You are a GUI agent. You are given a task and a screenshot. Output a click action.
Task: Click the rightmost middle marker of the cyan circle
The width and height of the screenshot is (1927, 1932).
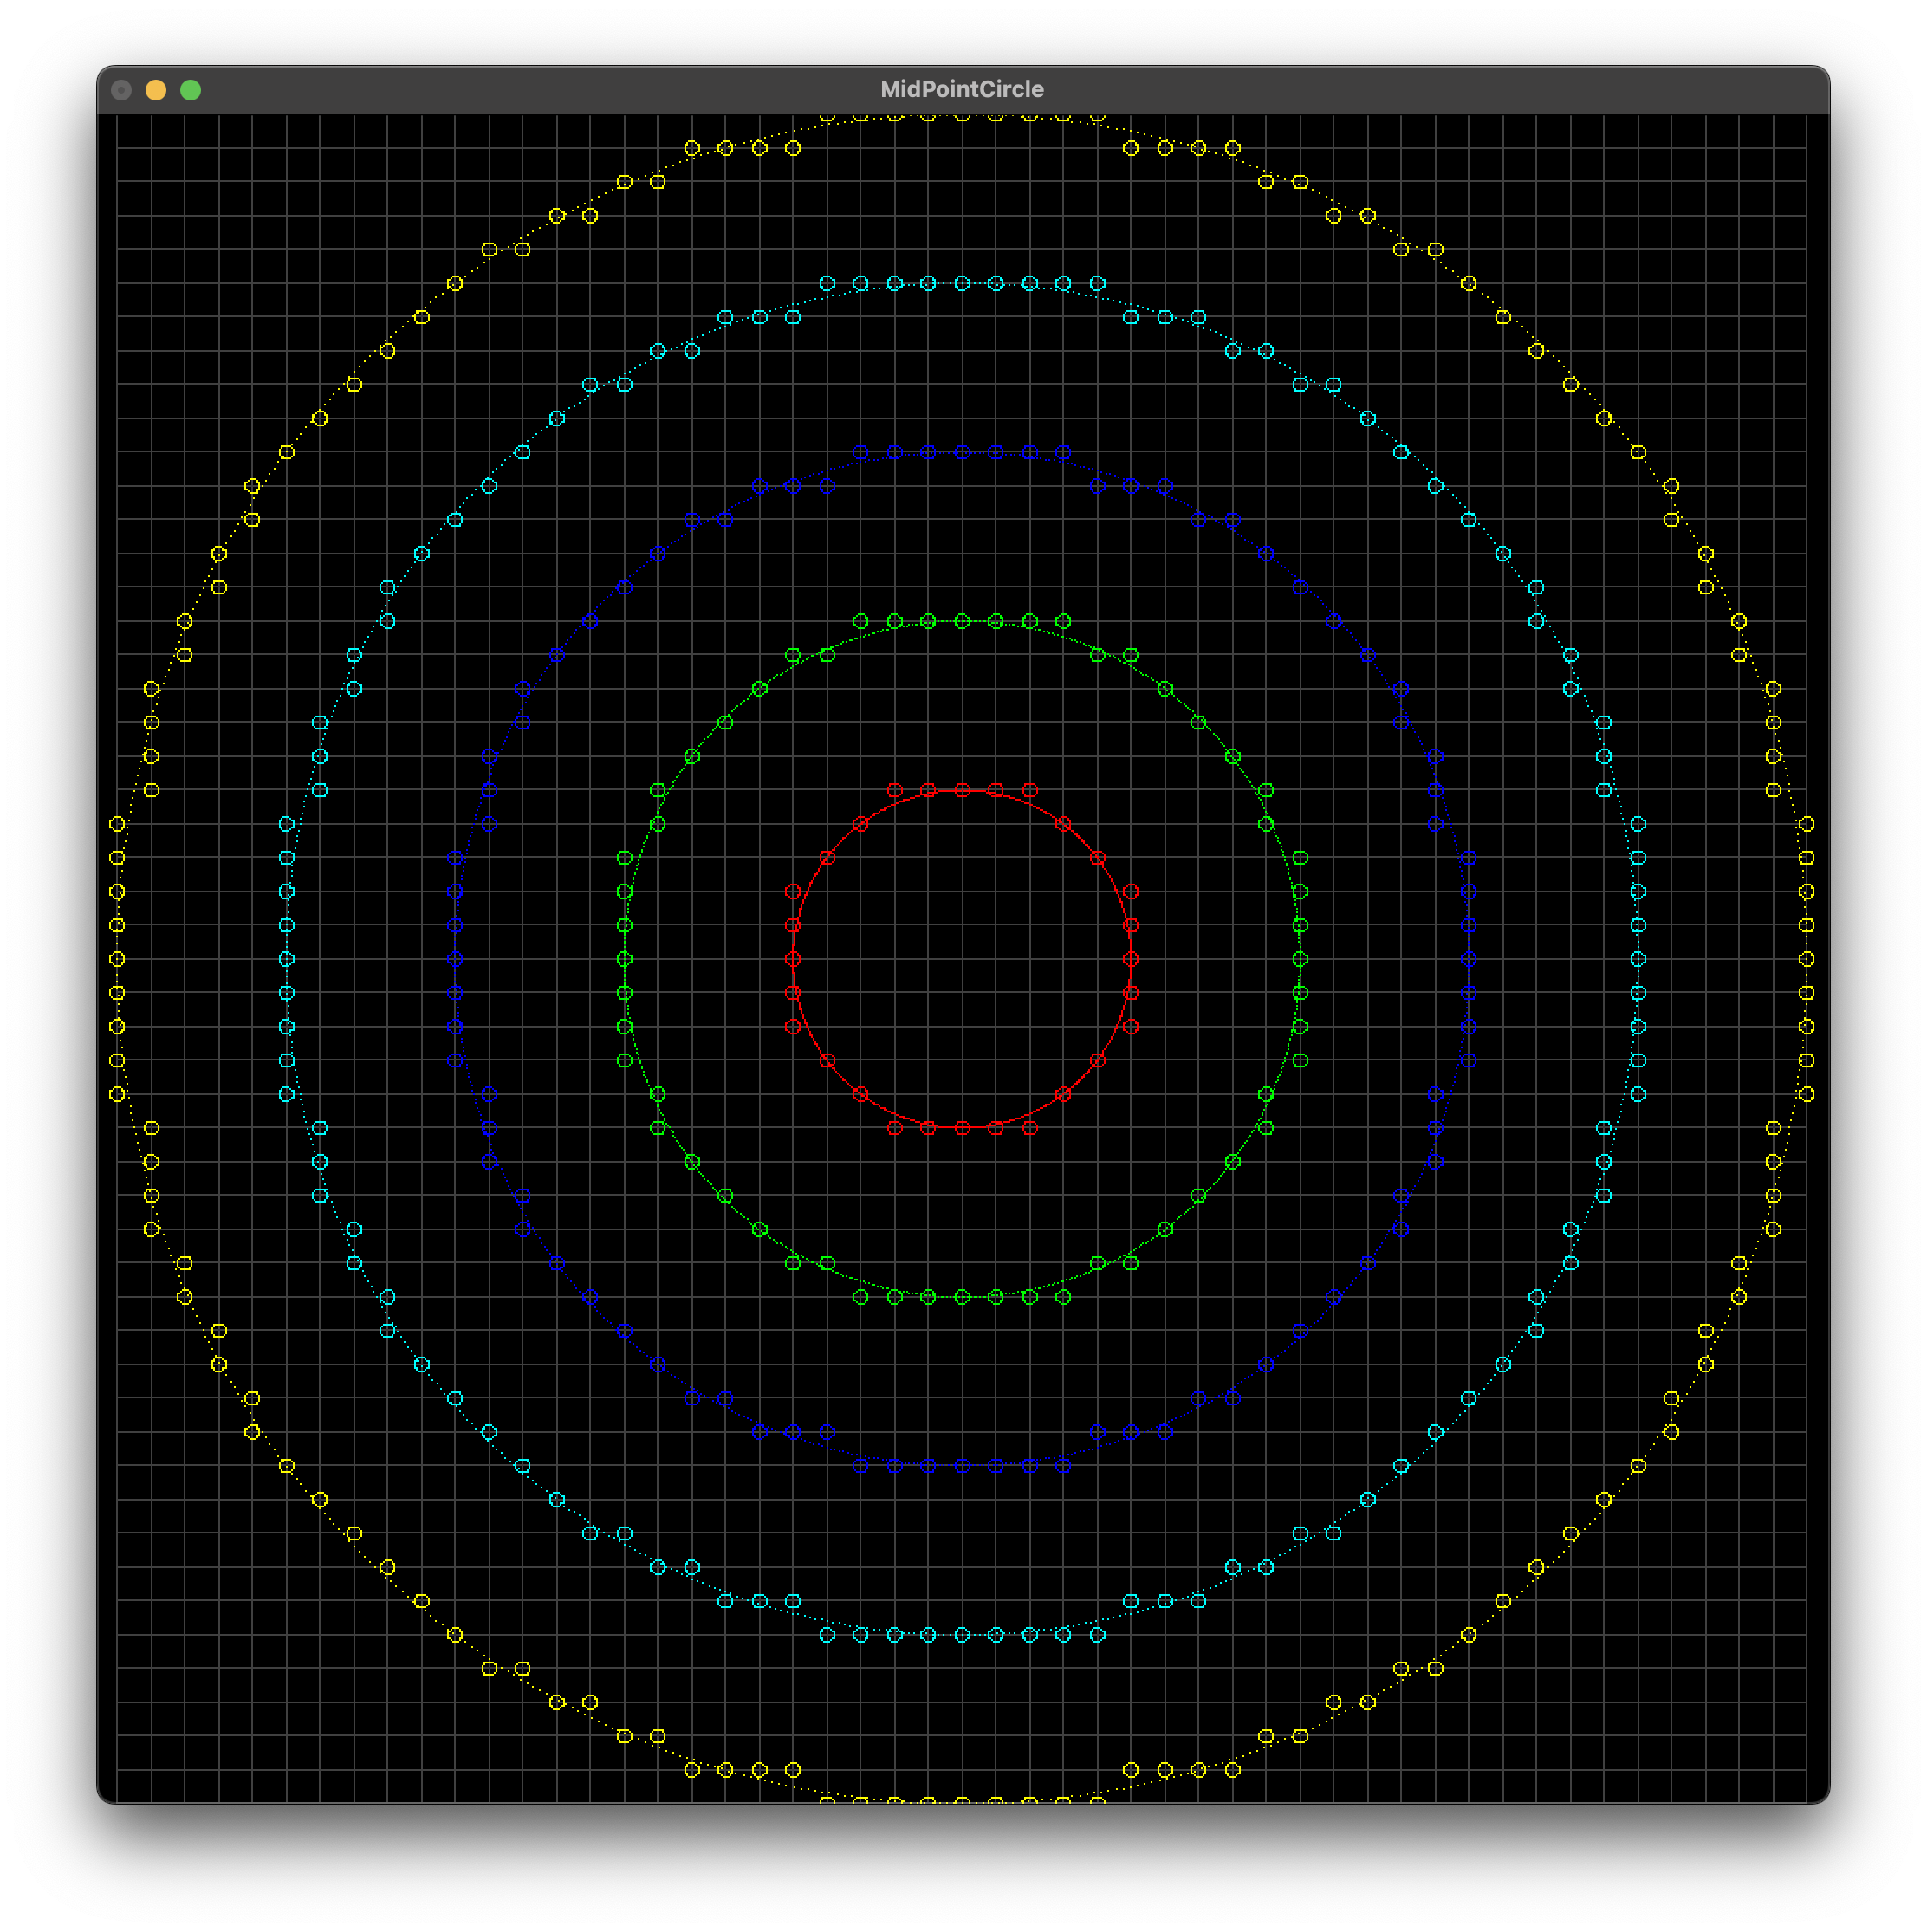(x=1638, y=959)
